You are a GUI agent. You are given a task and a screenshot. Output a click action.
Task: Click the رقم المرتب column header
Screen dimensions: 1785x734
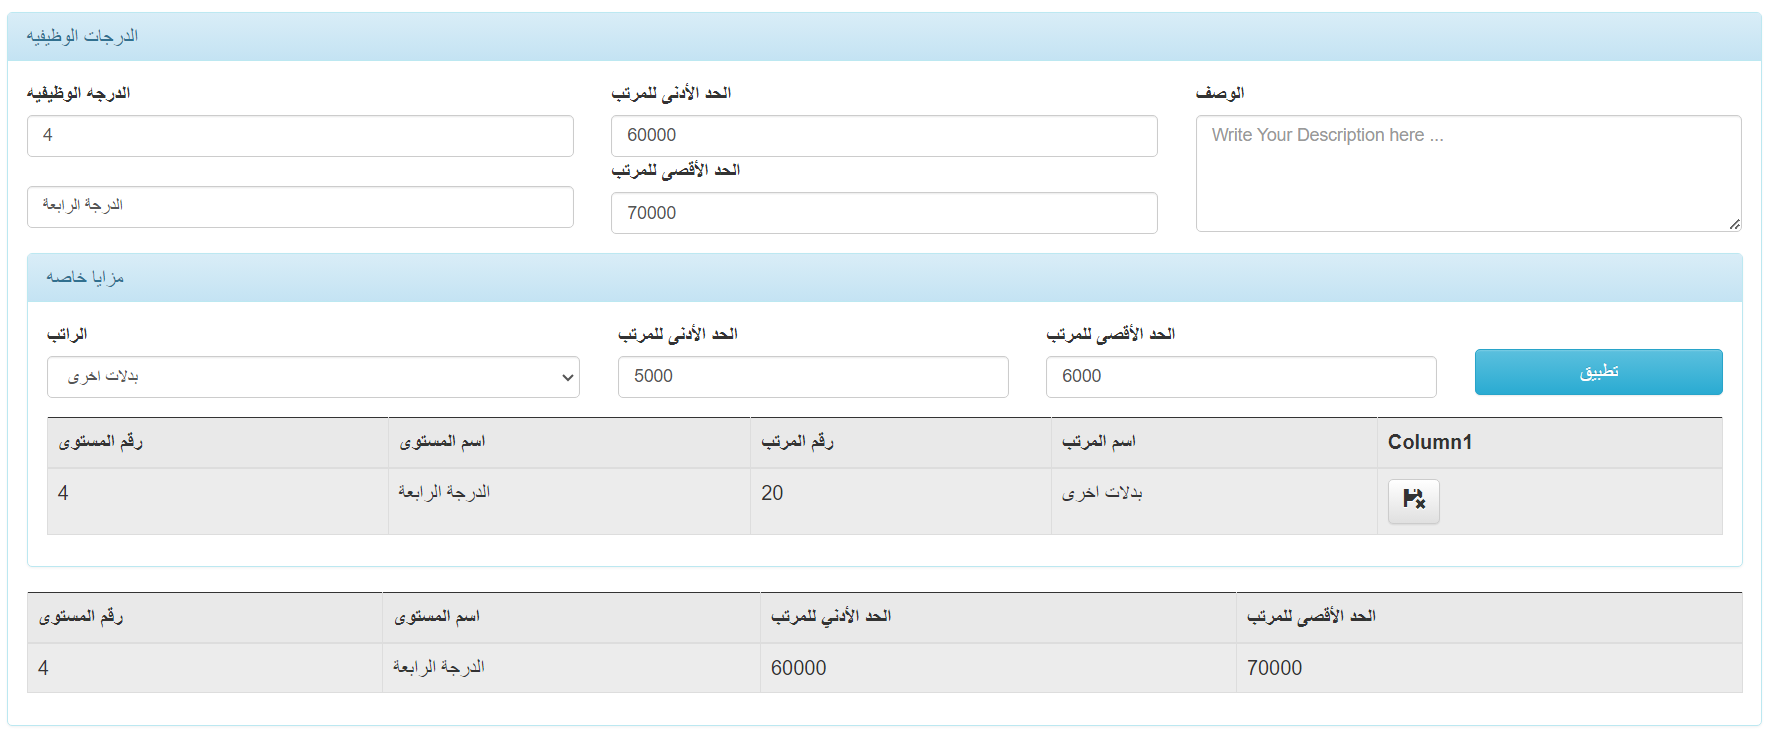click(x=797, y=442)
